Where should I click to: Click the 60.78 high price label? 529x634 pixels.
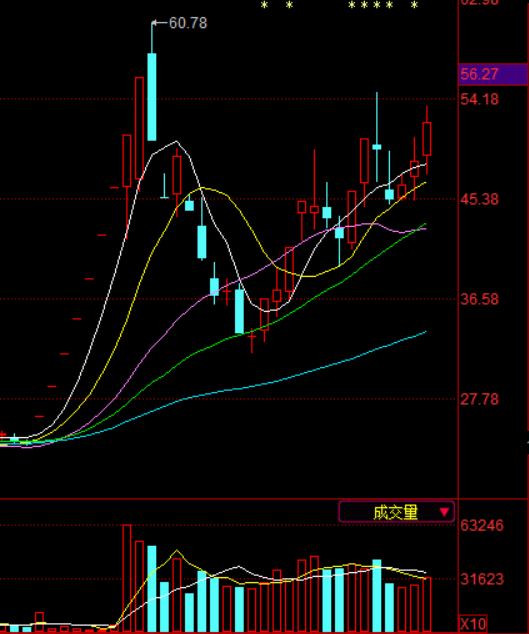(x=188, y=23)
